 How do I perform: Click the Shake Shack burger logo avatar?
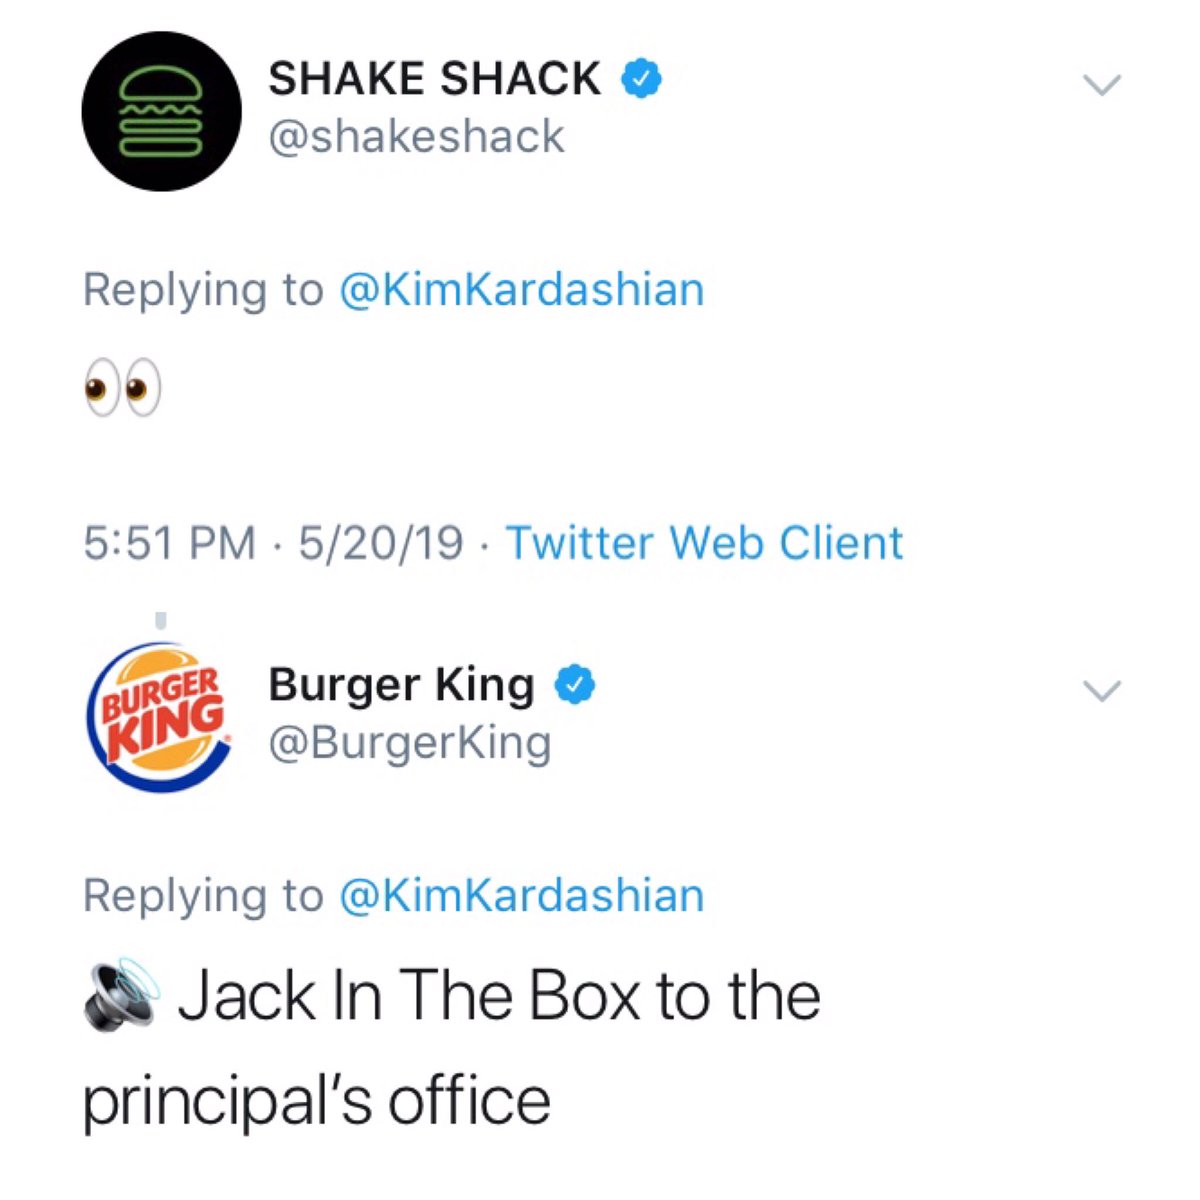[x=161, y=110]
